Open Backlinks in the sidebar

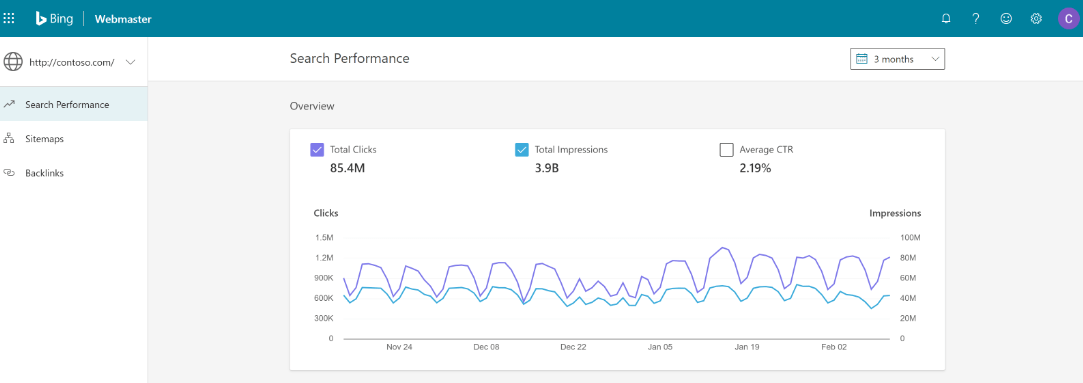tap(73, 173)
